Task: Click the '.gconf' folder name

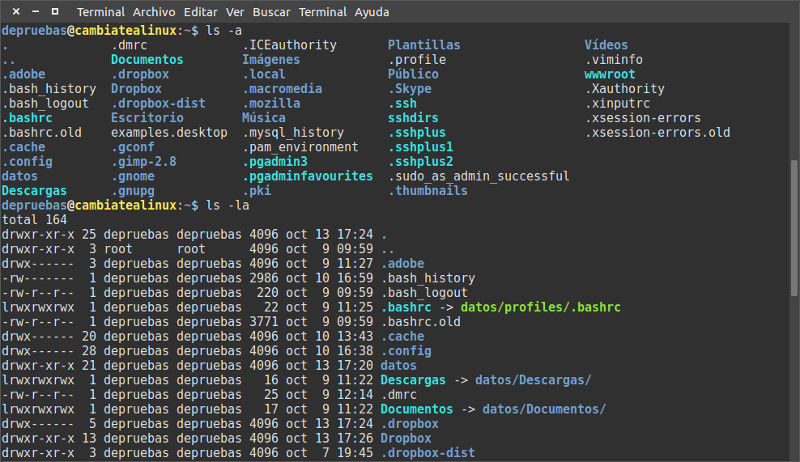Action: tap(133, 147)
